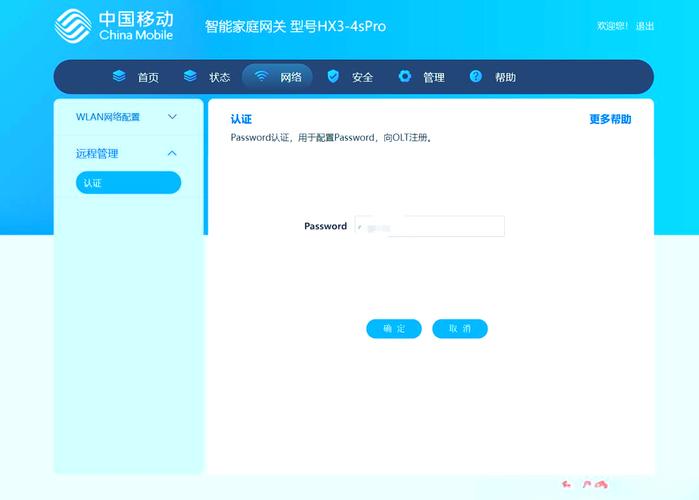
Task: Open the WLAN网络配置 sidebar section
Action: point(128,117)
